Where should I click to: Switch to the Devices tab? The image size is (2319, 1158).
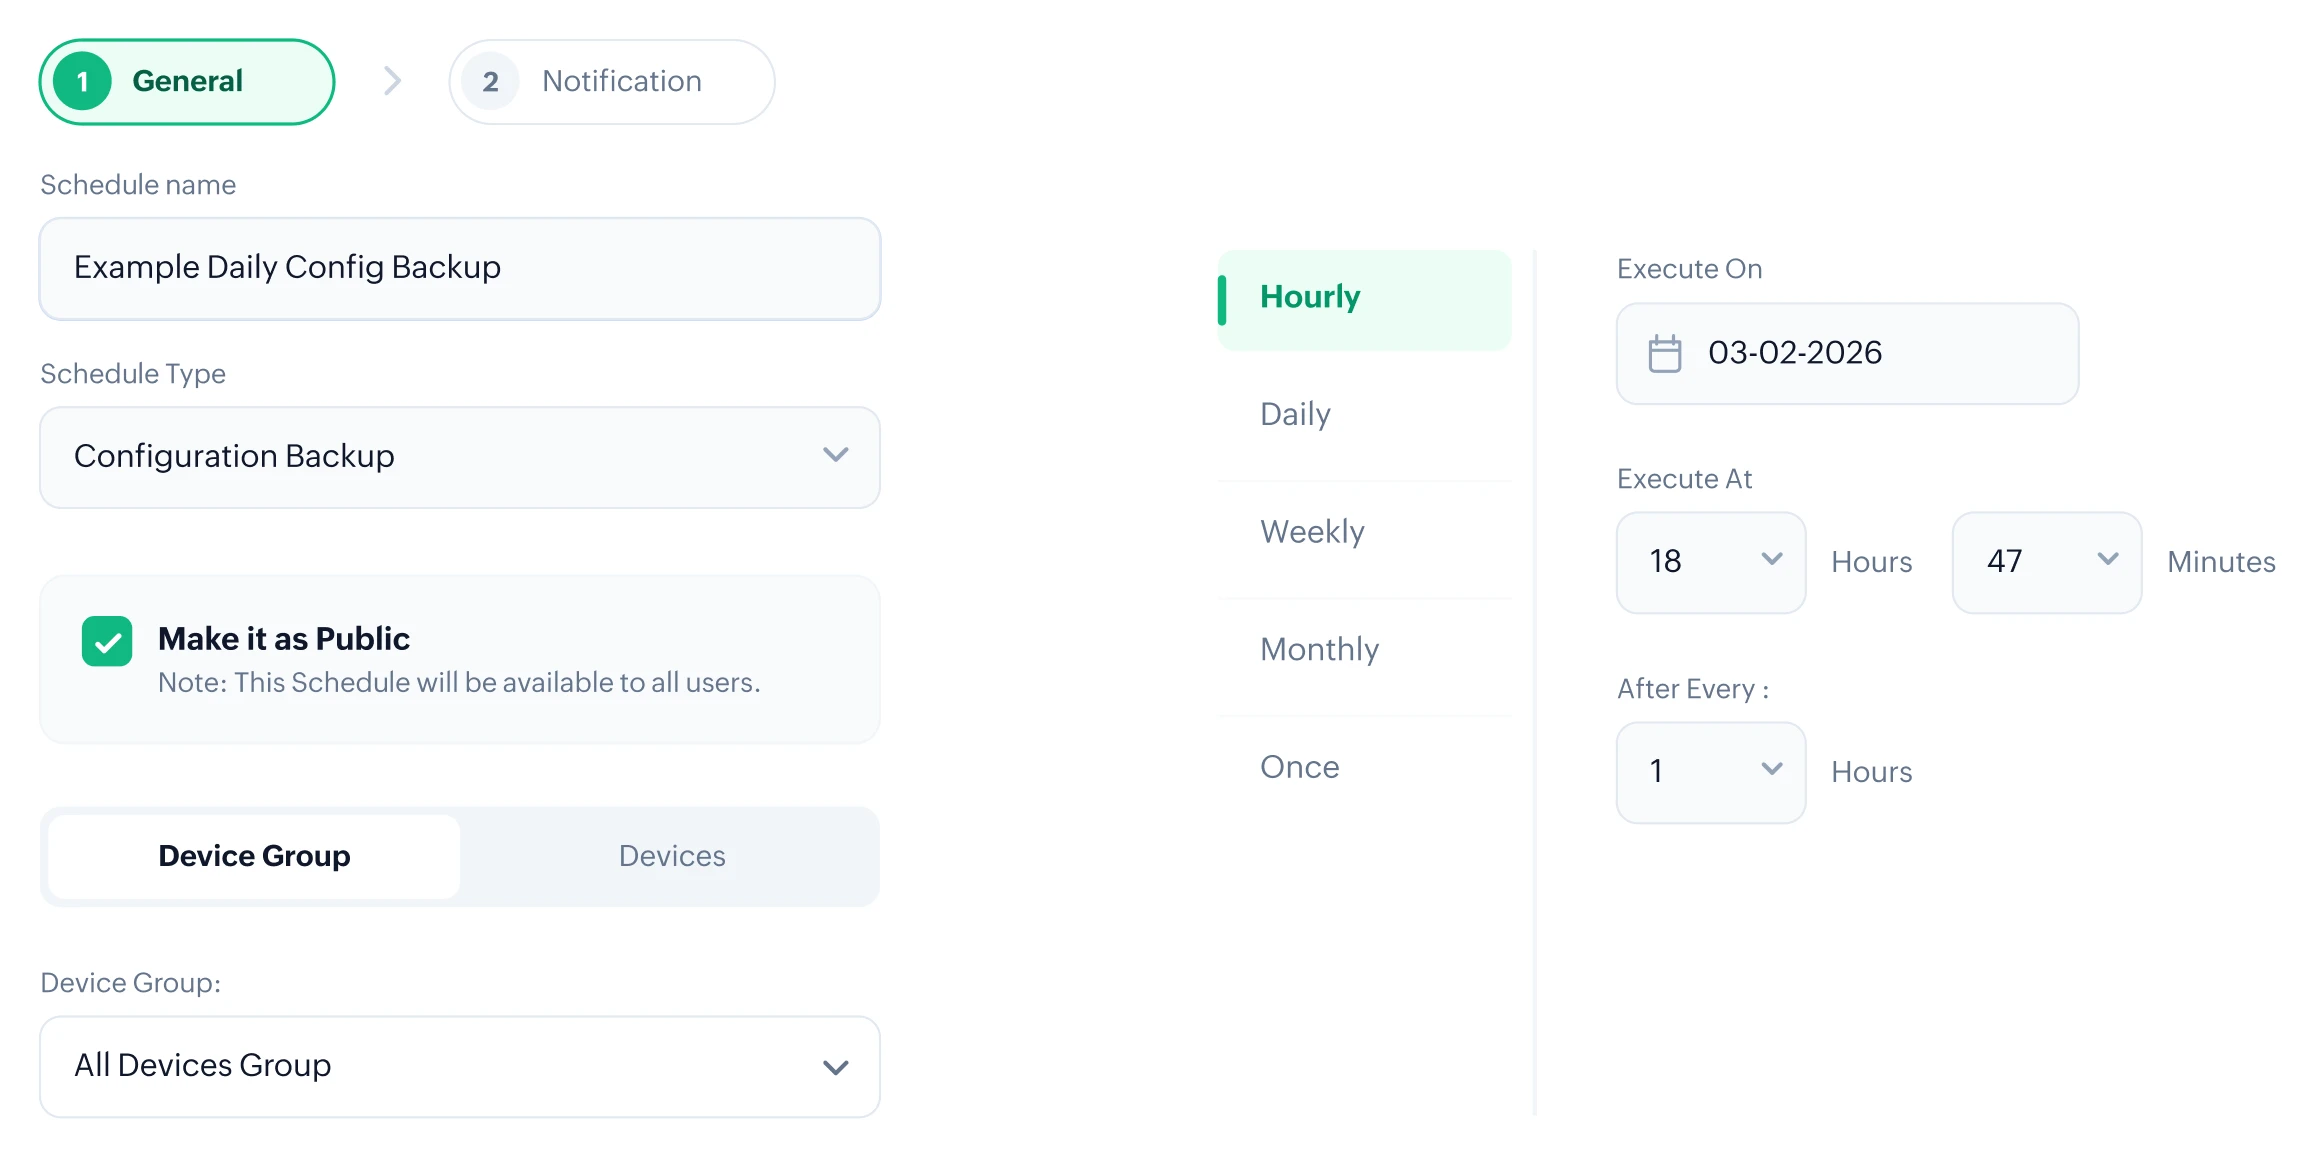(x=672, y=856)
